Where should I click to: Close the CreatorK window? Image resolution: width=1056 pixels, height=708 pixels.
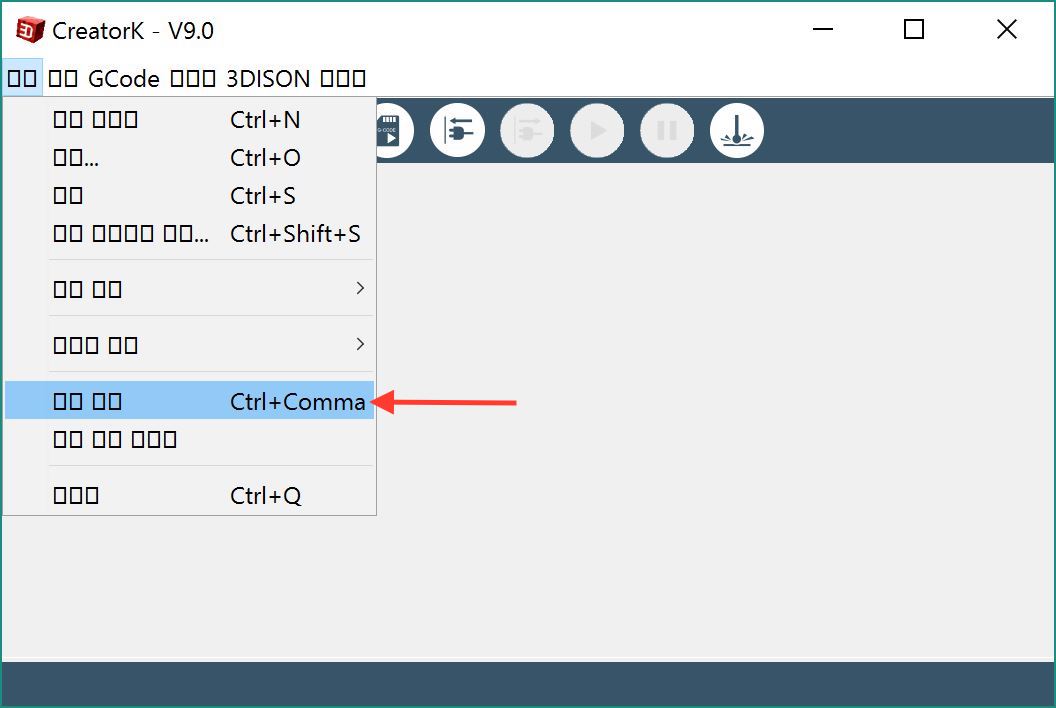tap(1006, 29)
